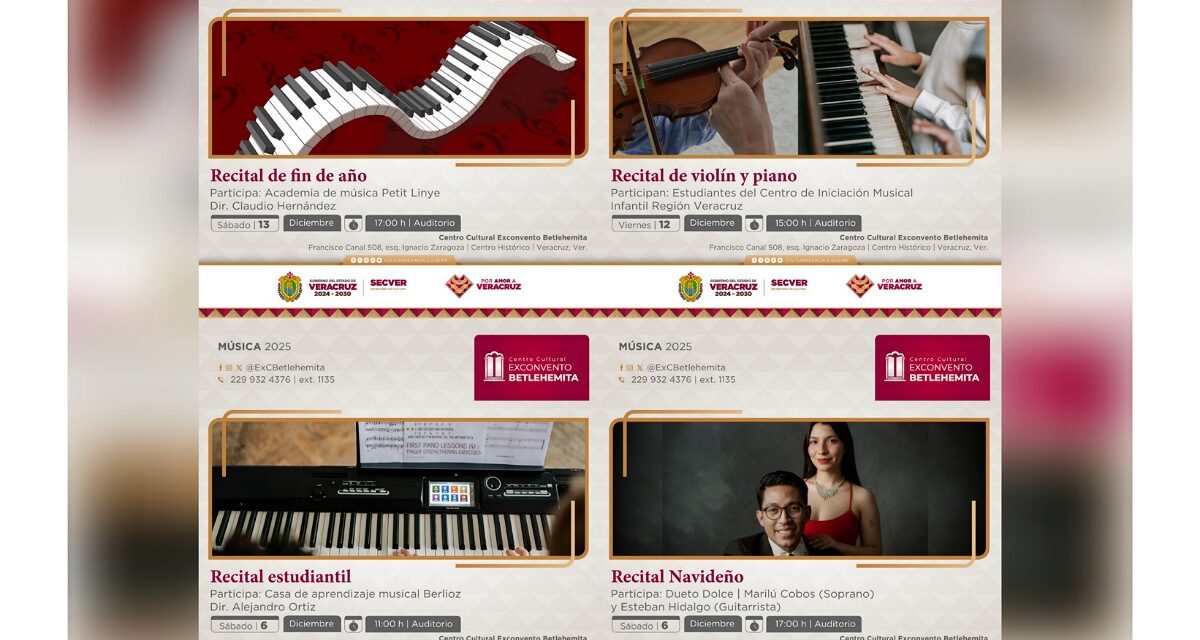
Task: Click the Recital Navideño heading
Action: (677, 576)
